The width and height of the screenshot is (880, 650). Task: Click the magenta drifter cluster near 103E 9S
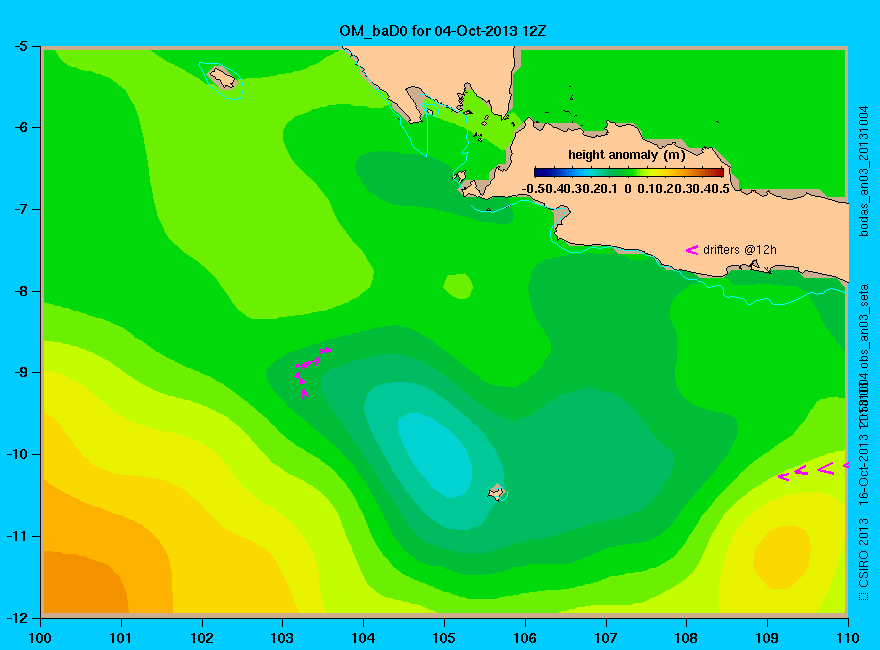tap(311, 372)
